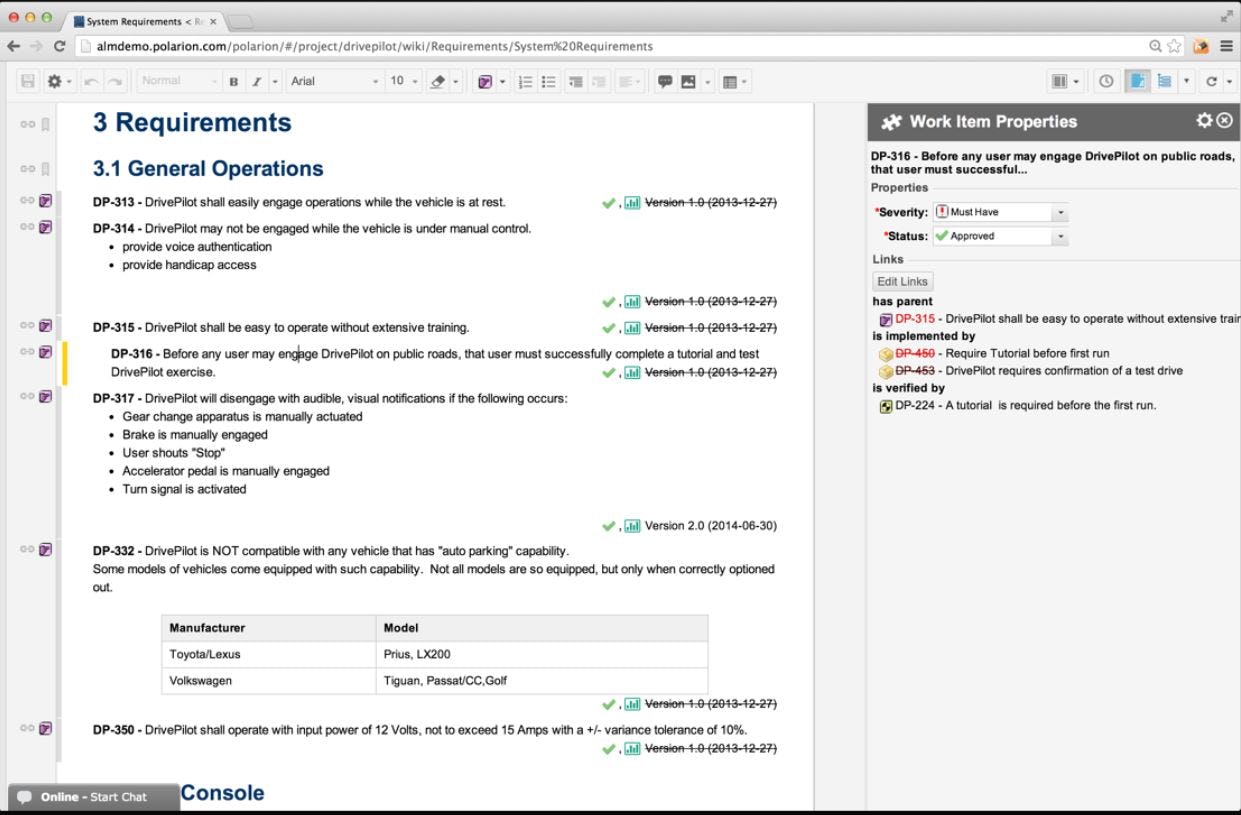The width and height of the screenshot is (1241, 815).
Task: Insert a table using the table icon
Action: pyautogui.click(x=730, y=81)
